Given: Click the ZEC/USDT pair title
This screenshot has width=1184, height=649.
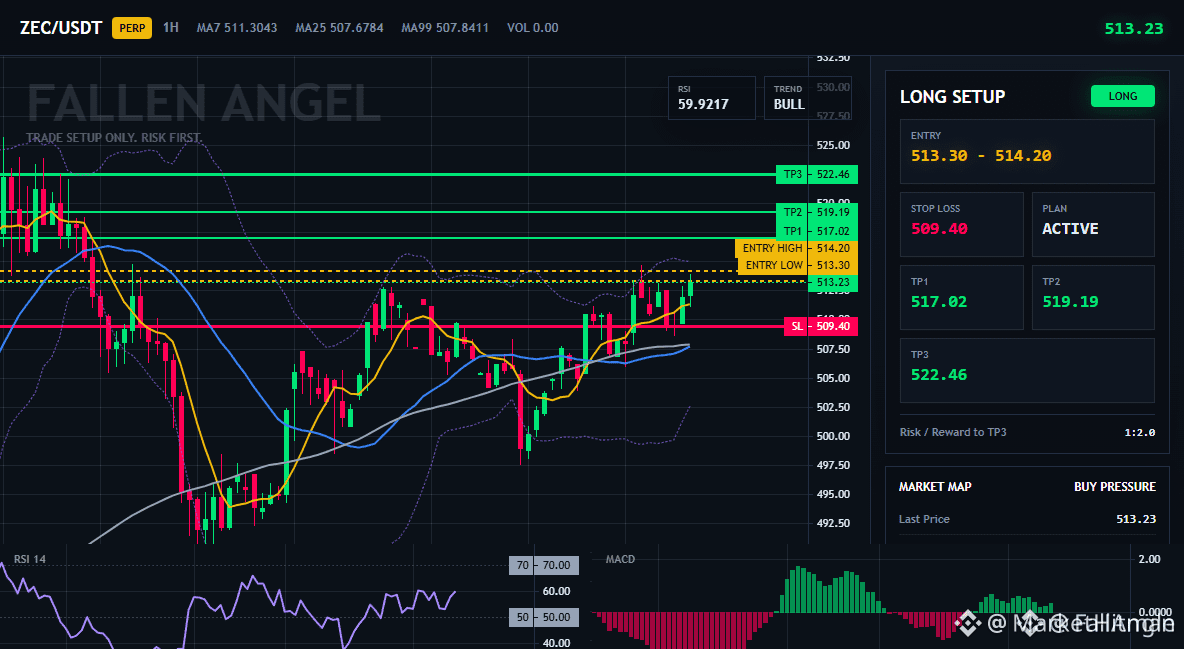Looking at the screenshot, I should pyautogui.click(x=60, y=28).
